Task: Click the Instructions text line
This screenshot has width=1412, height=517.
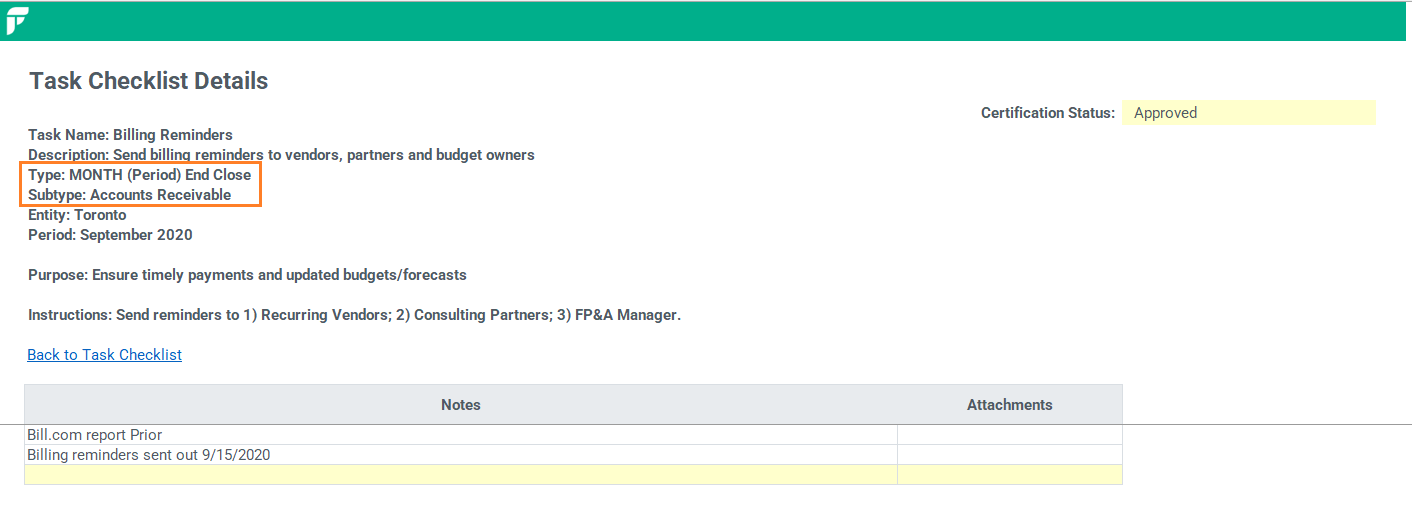Action: (354, 315)
